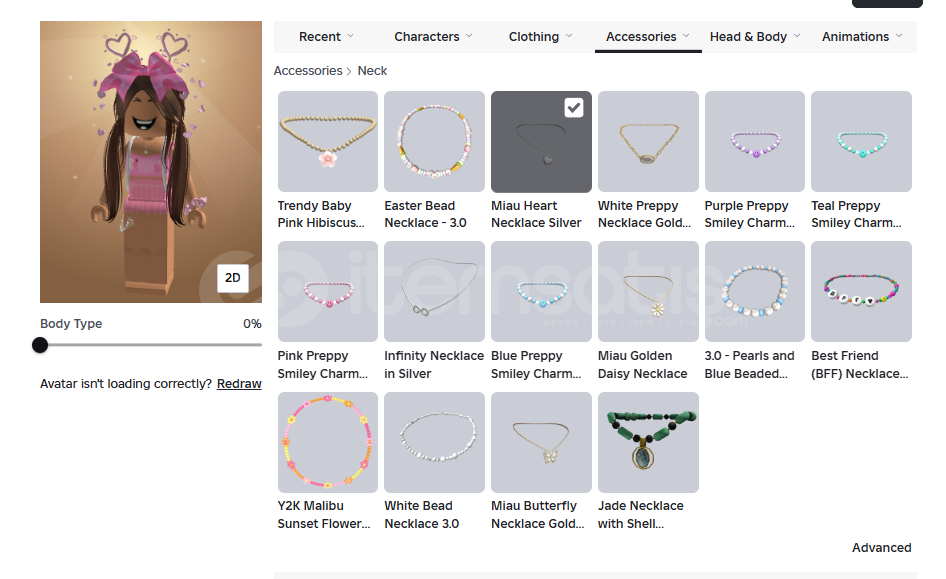
Task: Select the Trendy Baby Pink Hibiscus necklace
Action: click(328, 142)
